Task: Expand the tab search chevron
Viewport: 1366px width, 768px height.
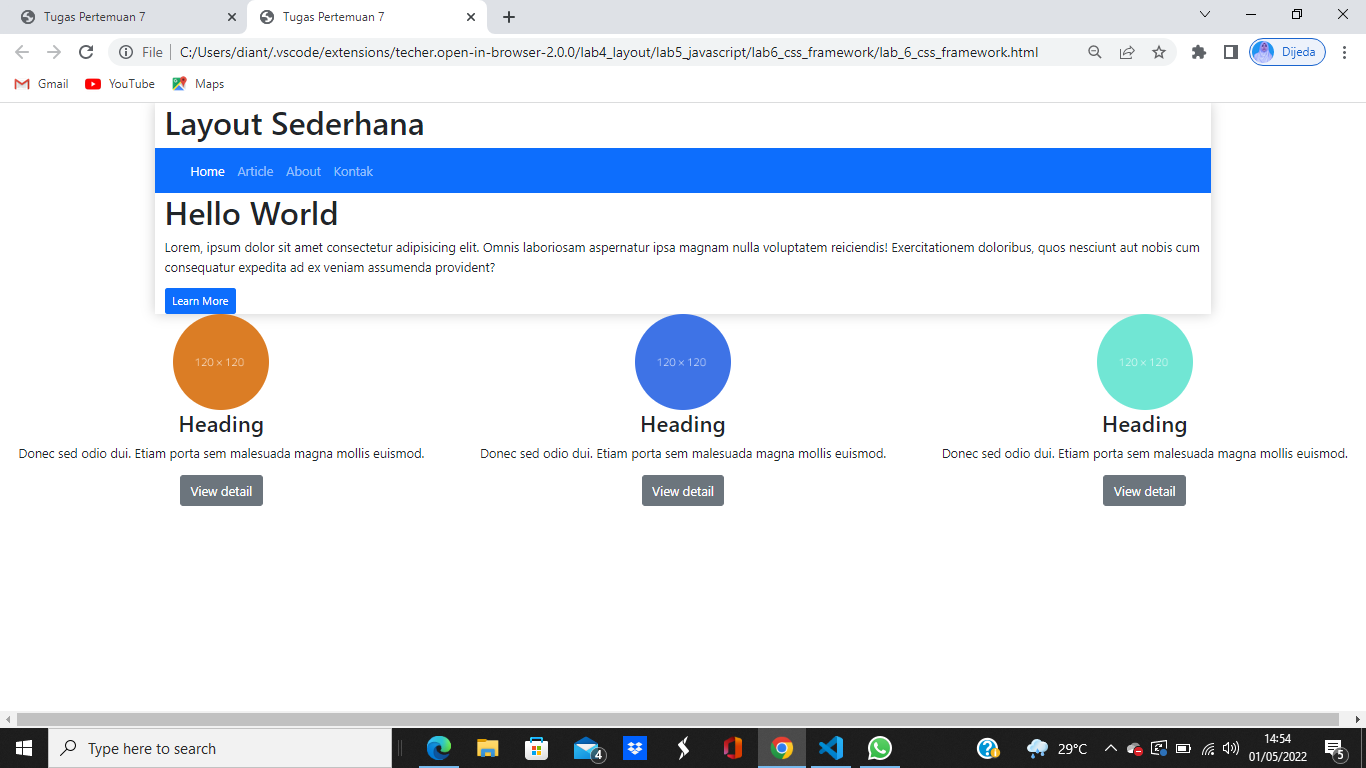Action: (x=1204, y=16)
